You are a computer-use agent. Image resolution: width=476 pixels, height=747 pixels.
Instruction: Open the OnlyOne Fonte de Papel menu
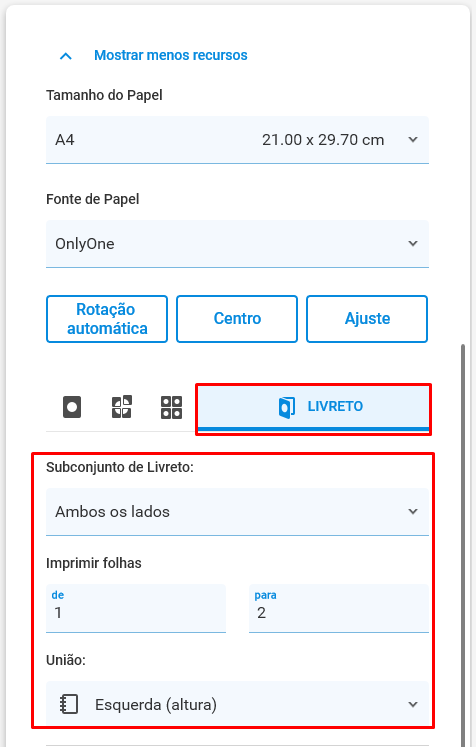(x=237, y=243)
